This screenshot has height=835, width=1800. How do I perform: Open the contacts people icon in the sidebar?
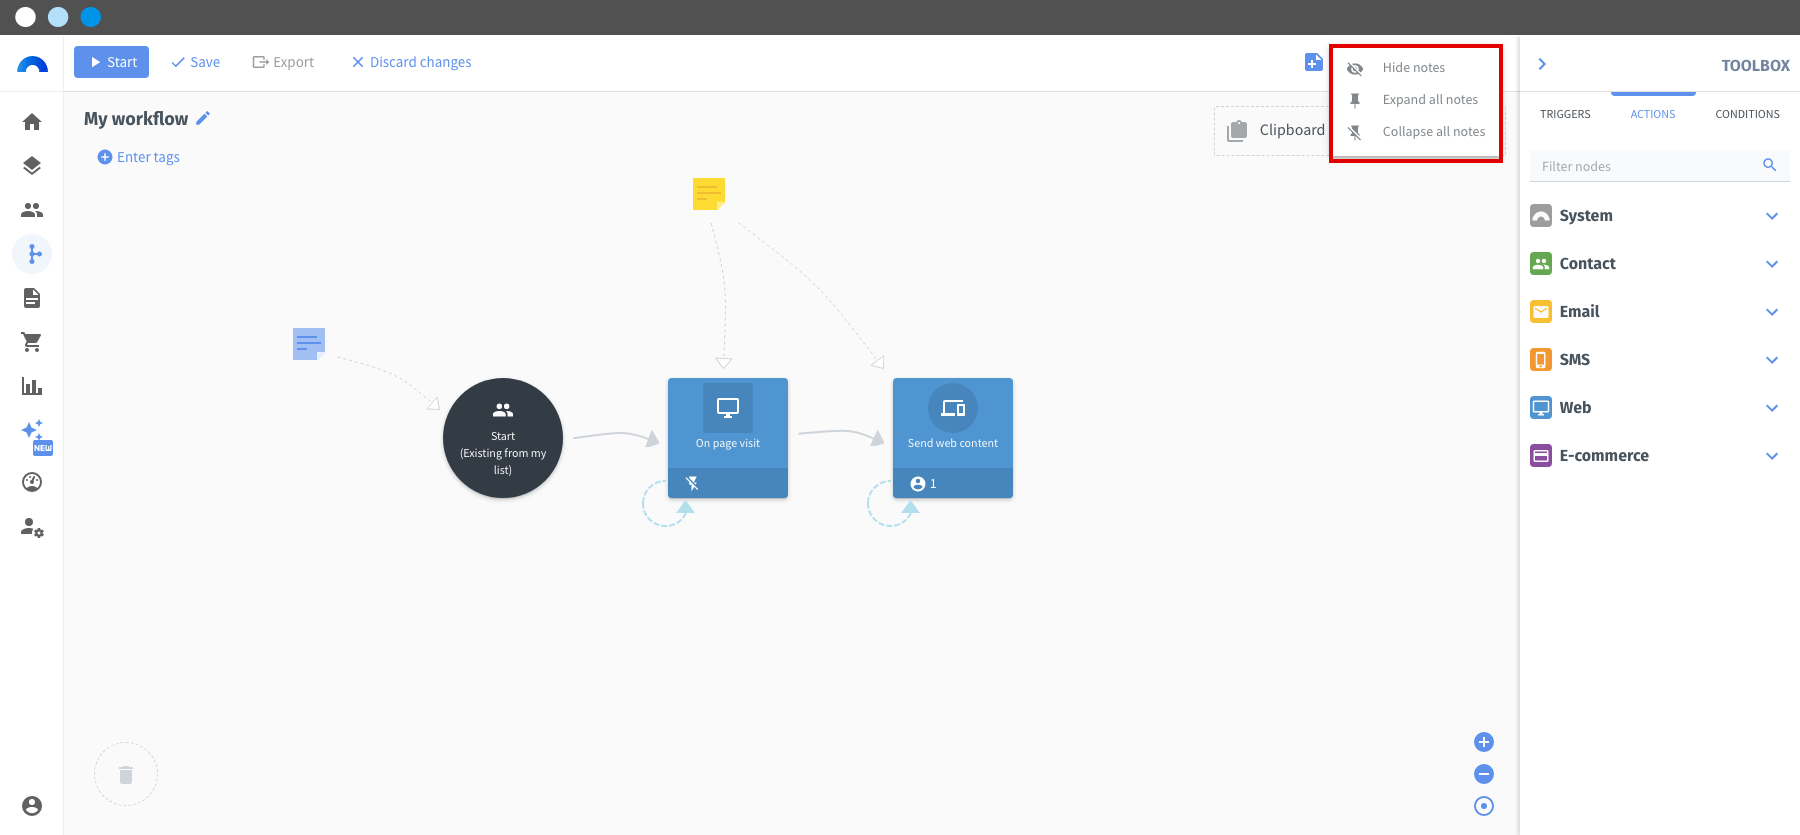(x=32, y=210)
